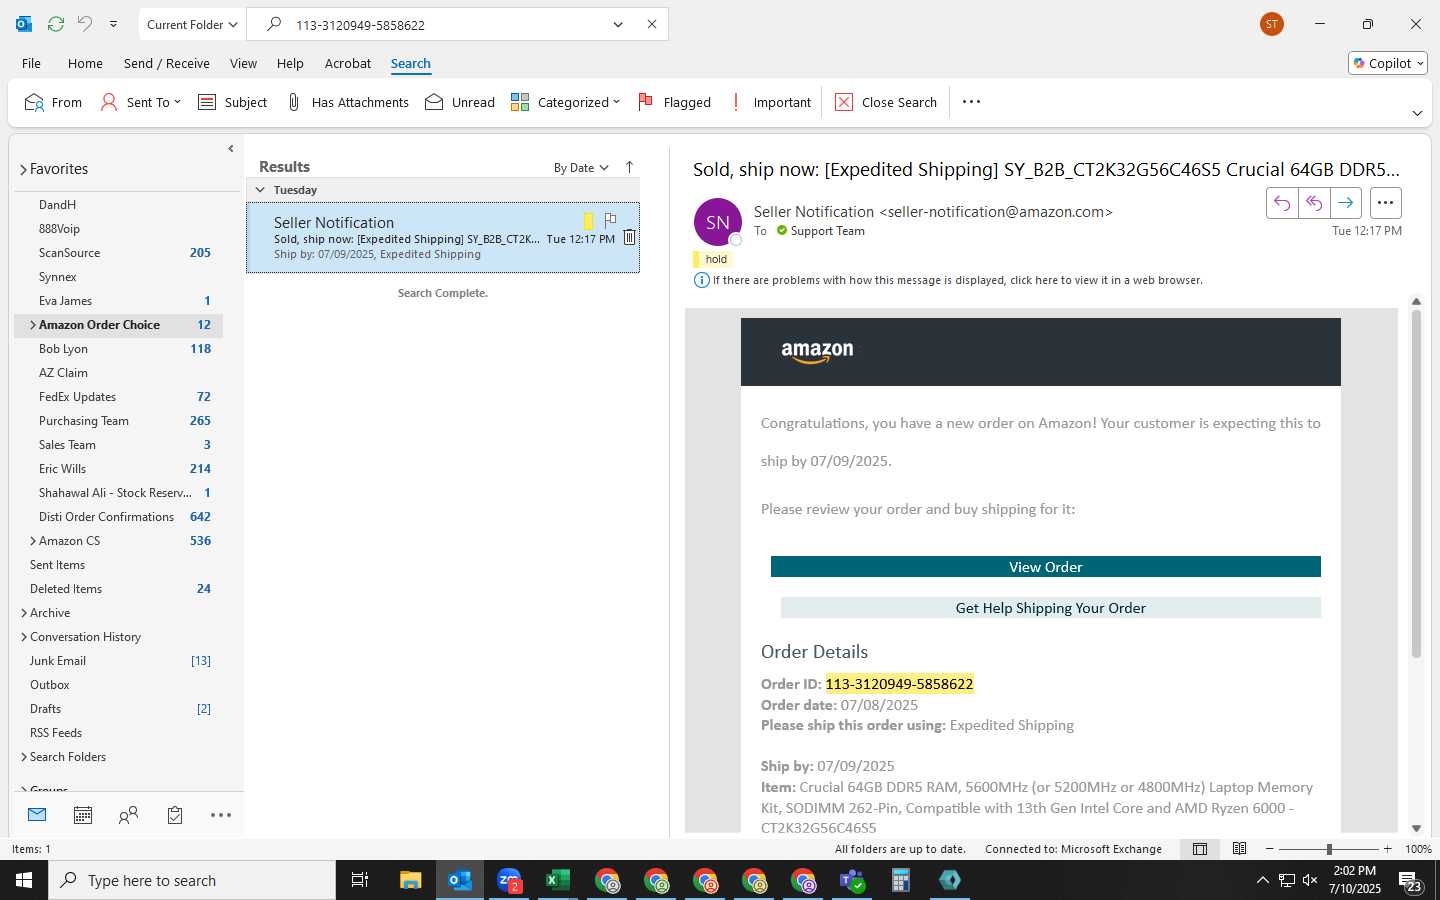Image resolution: width=1440 pixels, height=900 pixels.
Task: Expand the search box options chevron
Action: [x=618, y=24]
